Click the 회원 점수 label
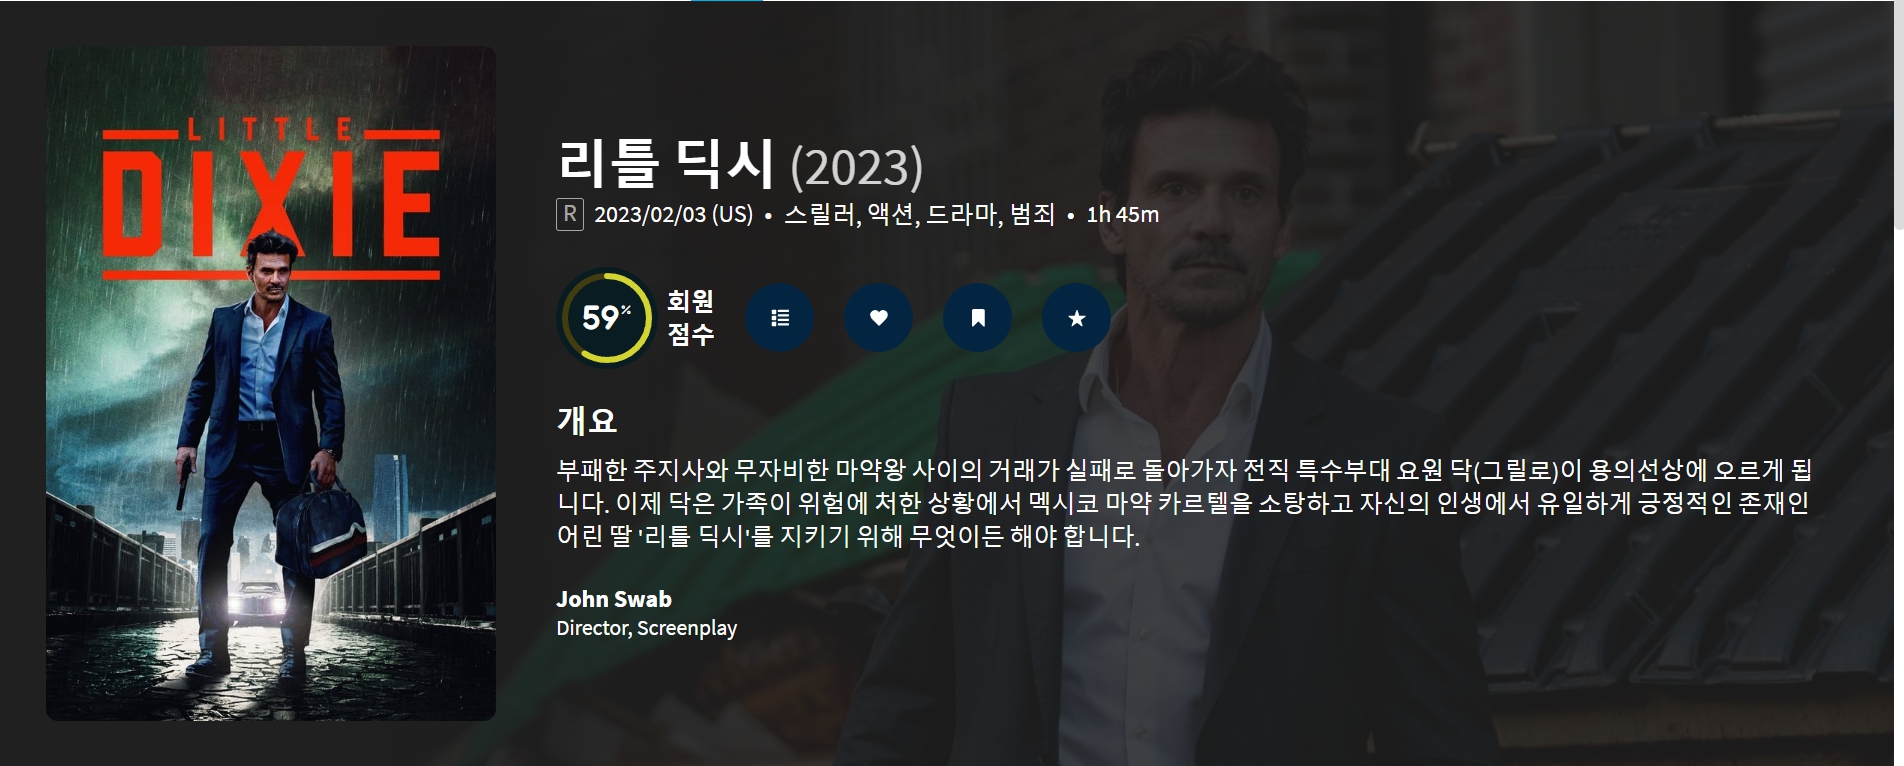Image resolution: width=1904 pixels, height=766 pixels. (690, 318)
